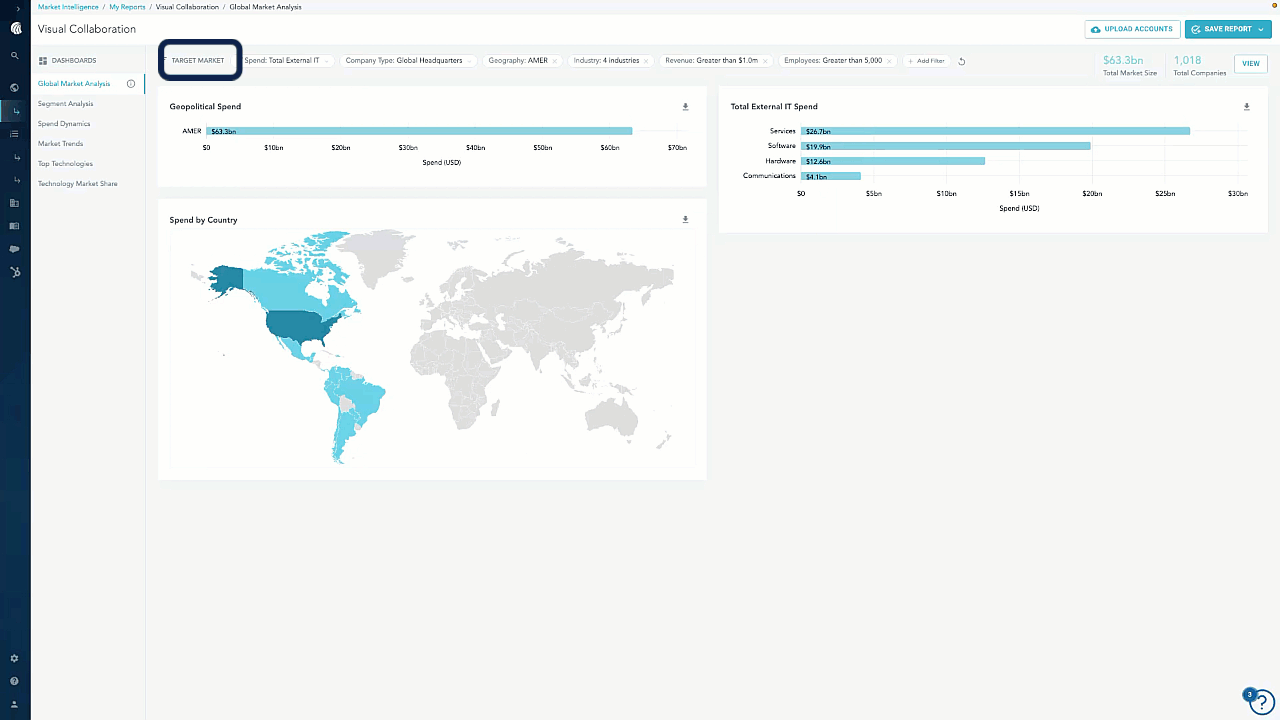
Task: Open the list icon in sidebar
Action: (15, 134)
